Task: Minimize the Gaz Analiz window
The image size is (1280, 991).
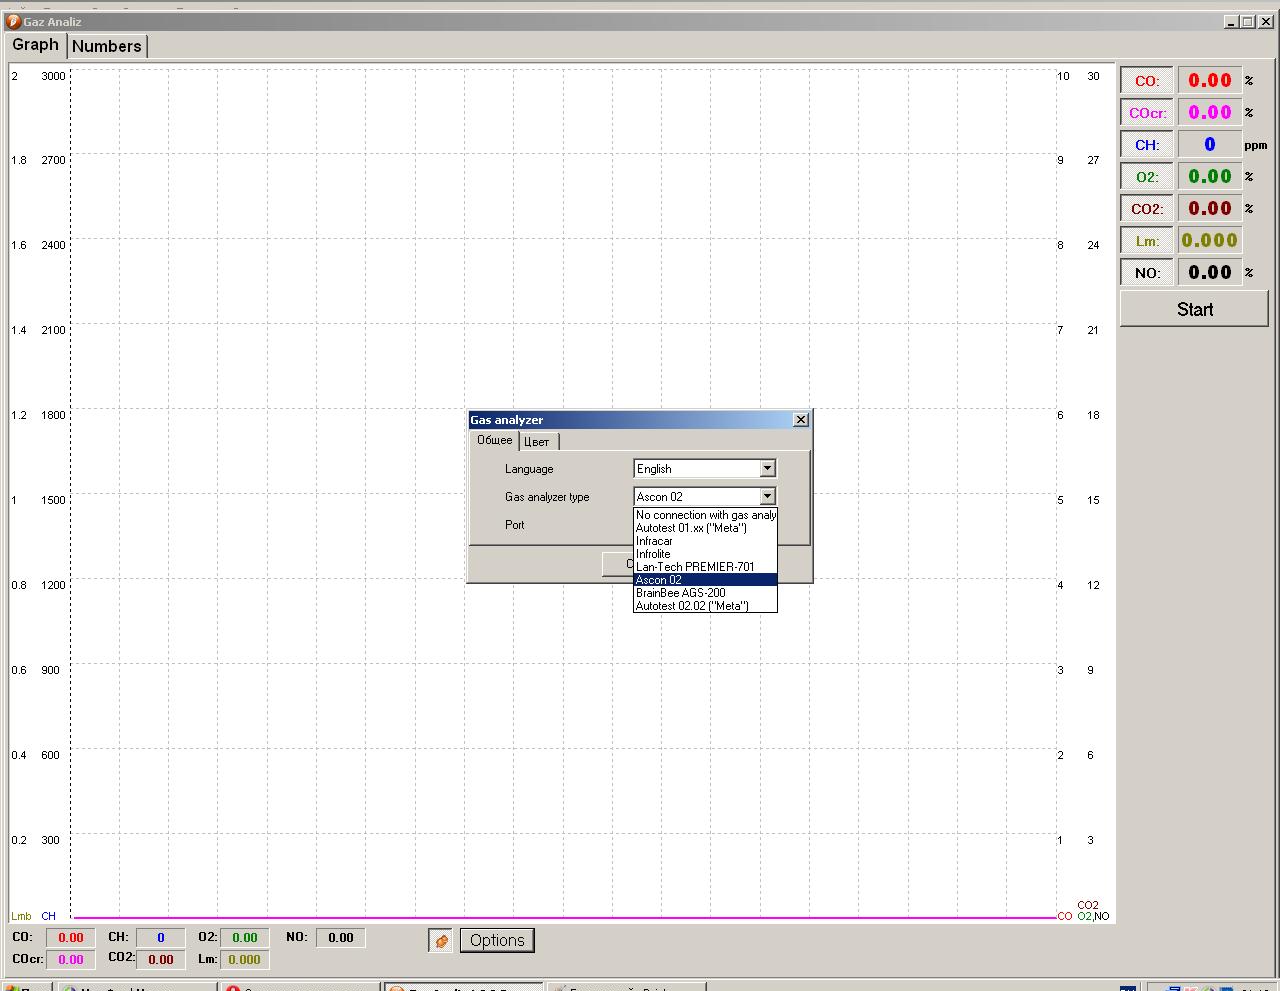Action: click(x=1230, y=22)
